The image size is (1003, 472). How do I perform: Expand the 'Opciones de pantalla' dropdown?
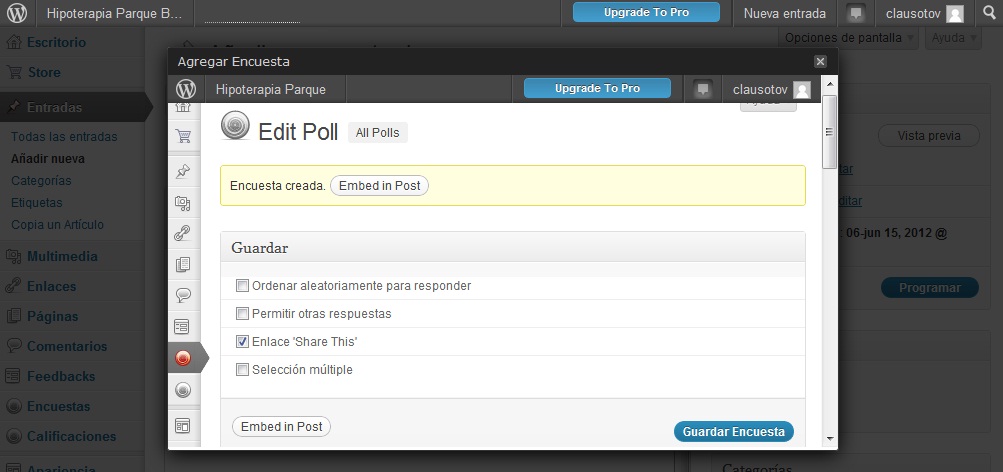point(846,38)
